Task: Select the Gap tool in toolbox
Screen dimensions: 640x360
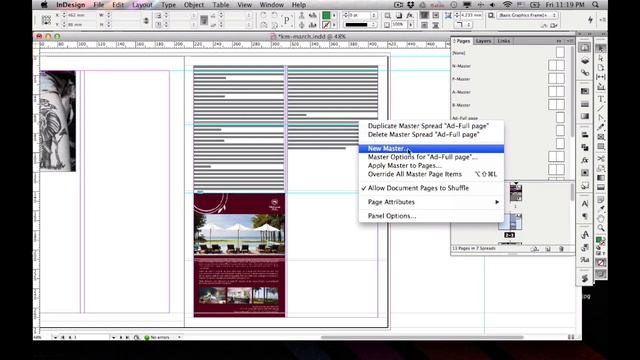Action: click(600, 77)
